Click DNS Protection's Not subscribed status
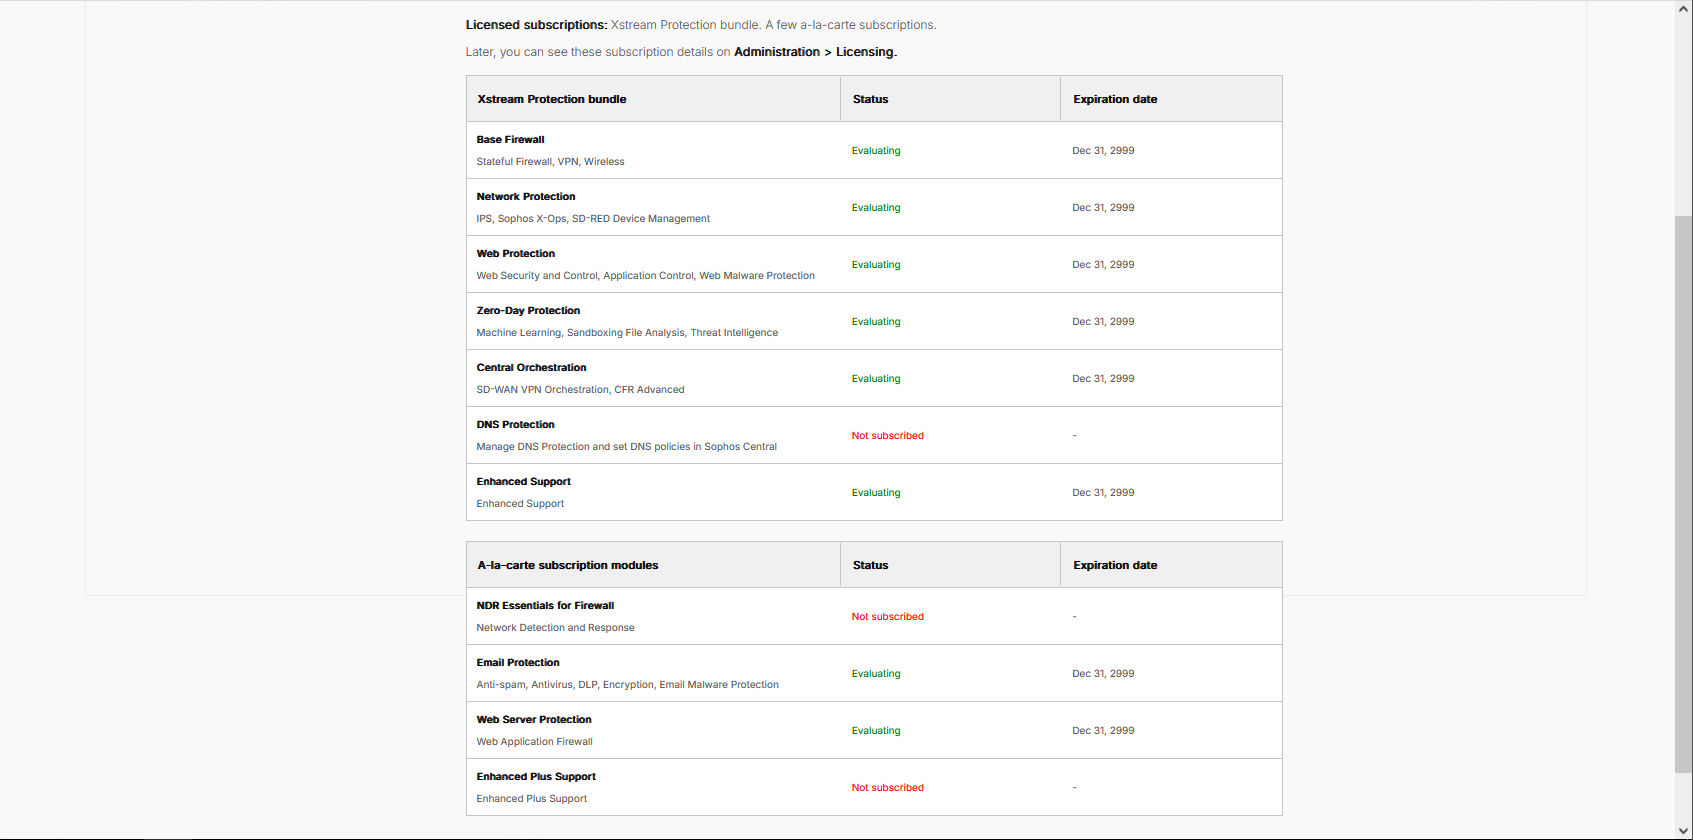 (x=887, y=436)
